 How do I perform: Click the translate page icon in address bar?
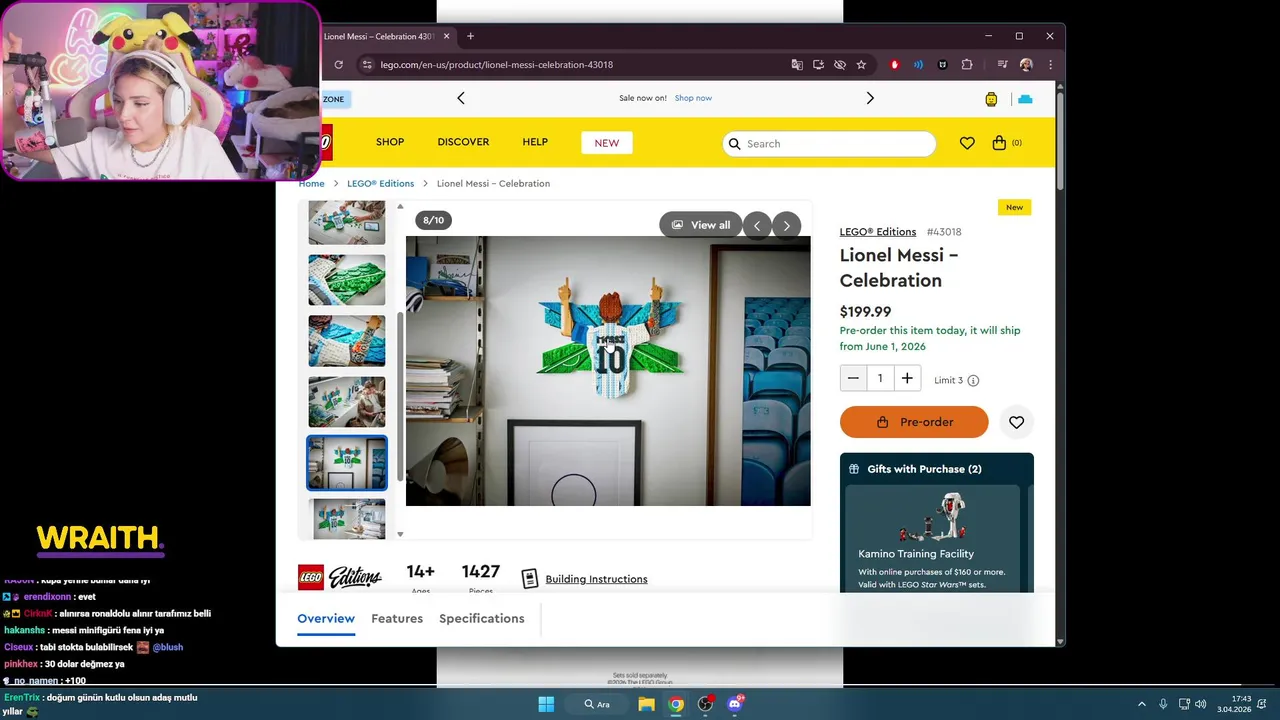pyautogui.click(x=797, y=65)
